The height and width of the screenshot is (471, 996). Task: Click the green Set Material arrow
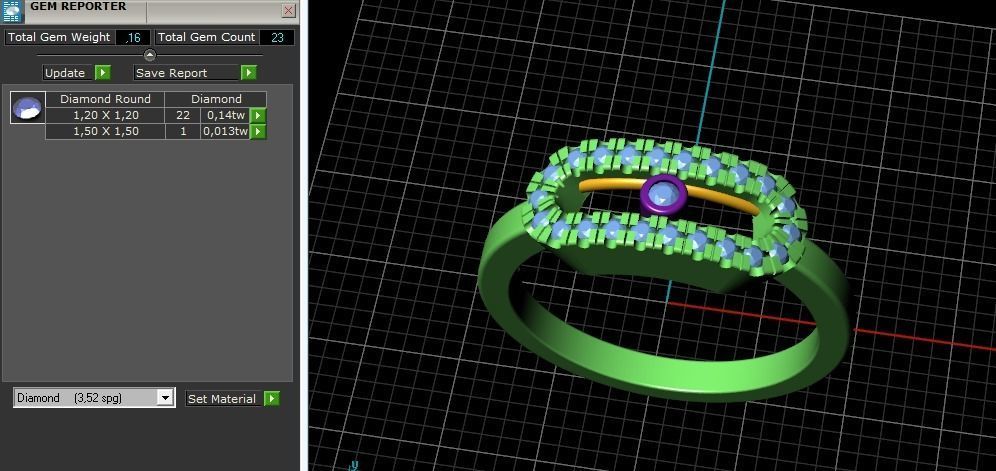tap(272, 399)
